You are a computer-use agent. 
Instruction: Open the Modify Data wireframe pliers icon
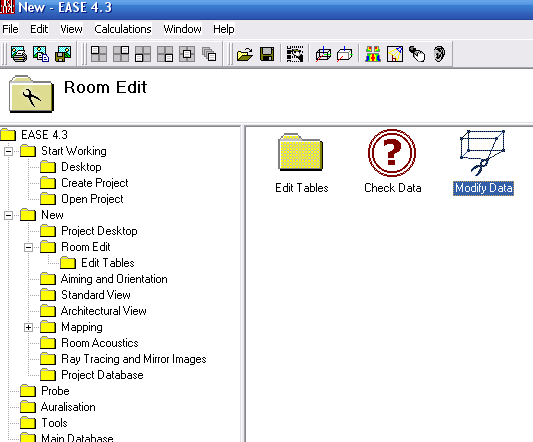(x=483, y=153)
